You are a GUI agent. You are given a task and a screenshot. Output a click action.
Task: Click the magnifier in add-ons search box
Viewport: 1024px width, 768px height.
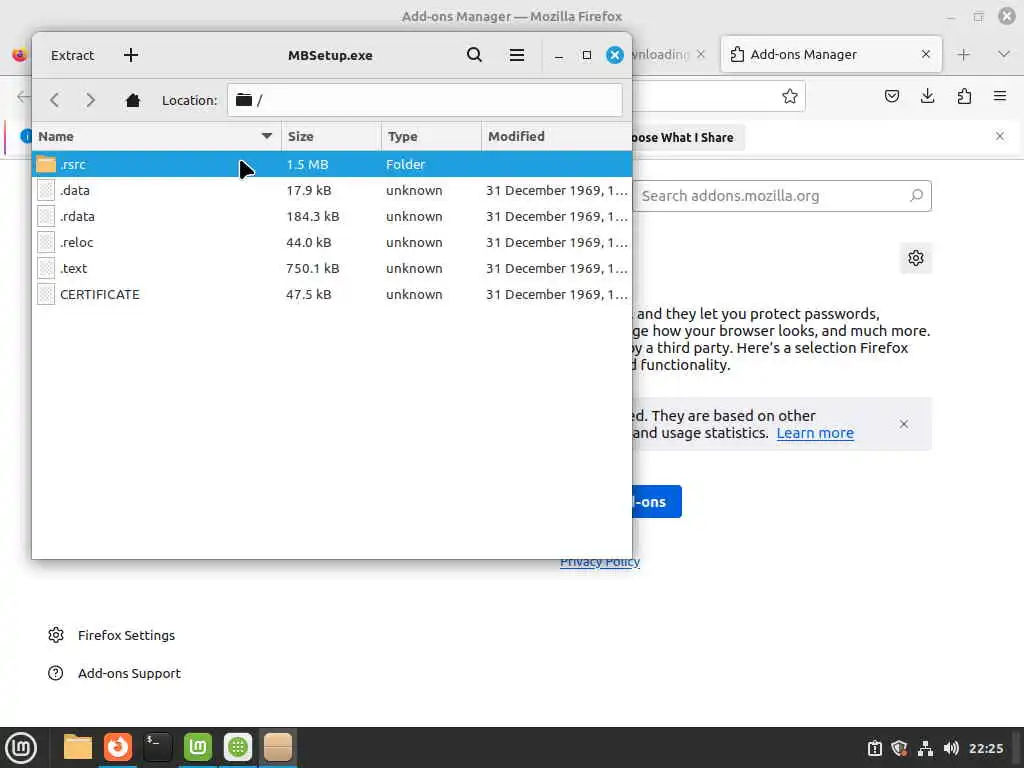tap(916, 195)
